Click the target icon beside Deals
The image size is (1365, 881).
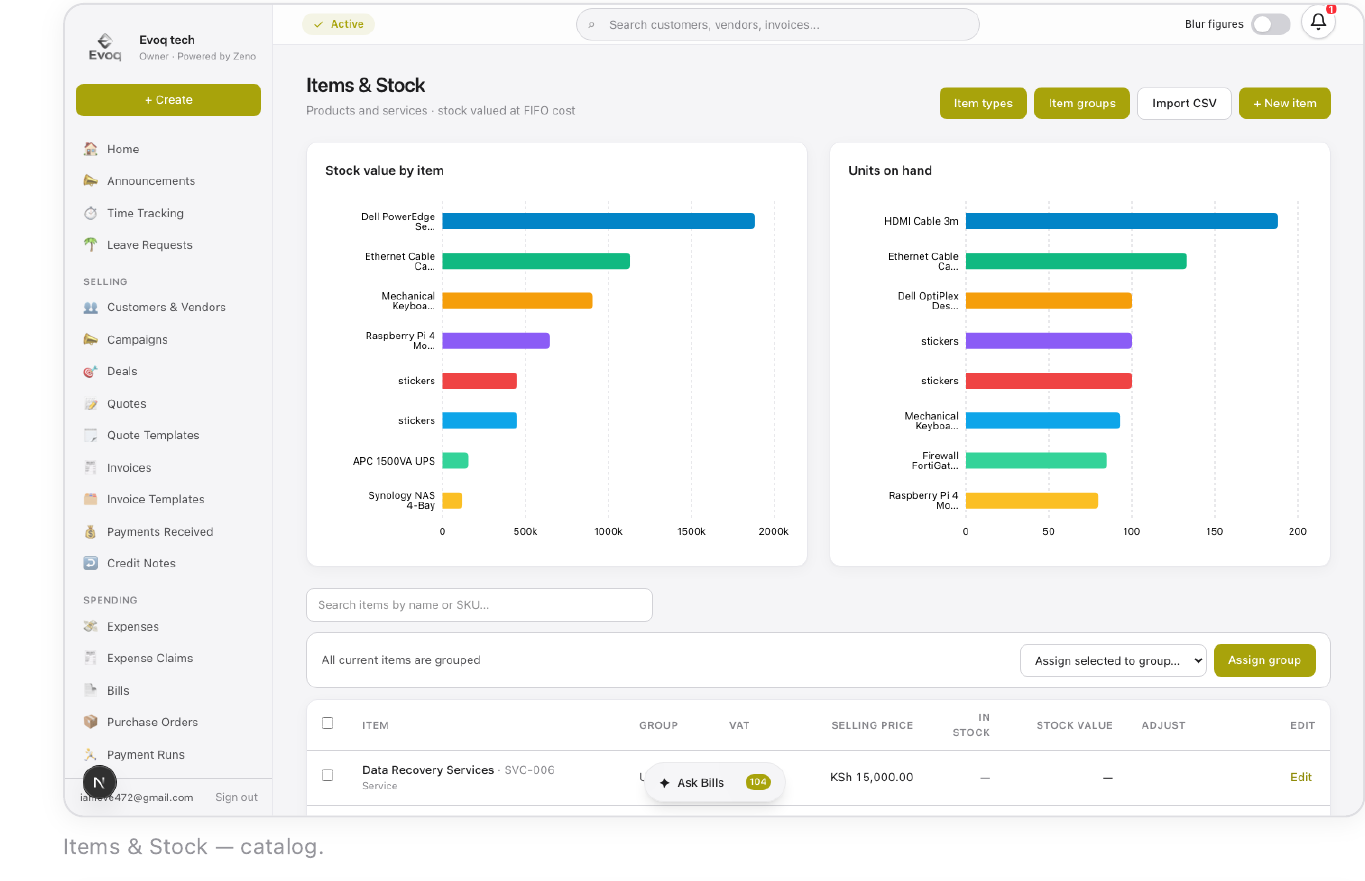[x=91, y=371]
